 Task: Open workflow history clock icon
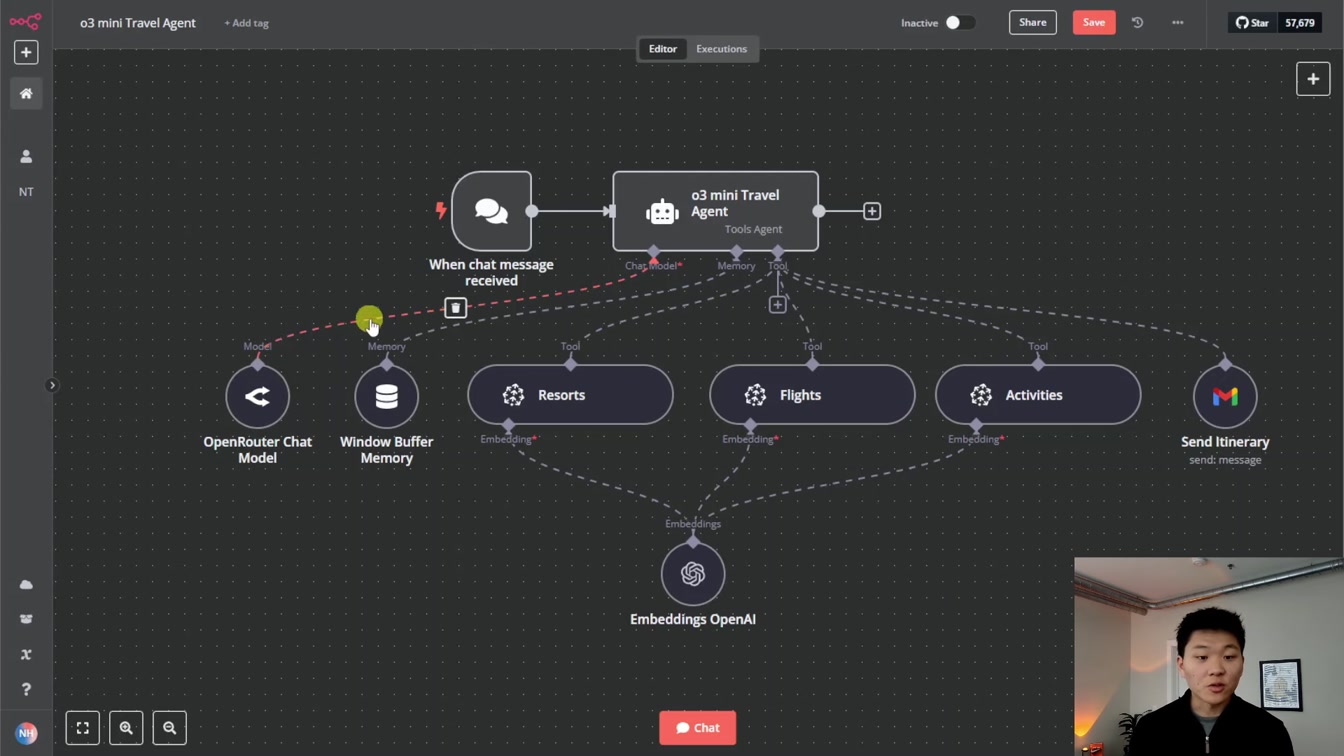[x=1137, y=22]
